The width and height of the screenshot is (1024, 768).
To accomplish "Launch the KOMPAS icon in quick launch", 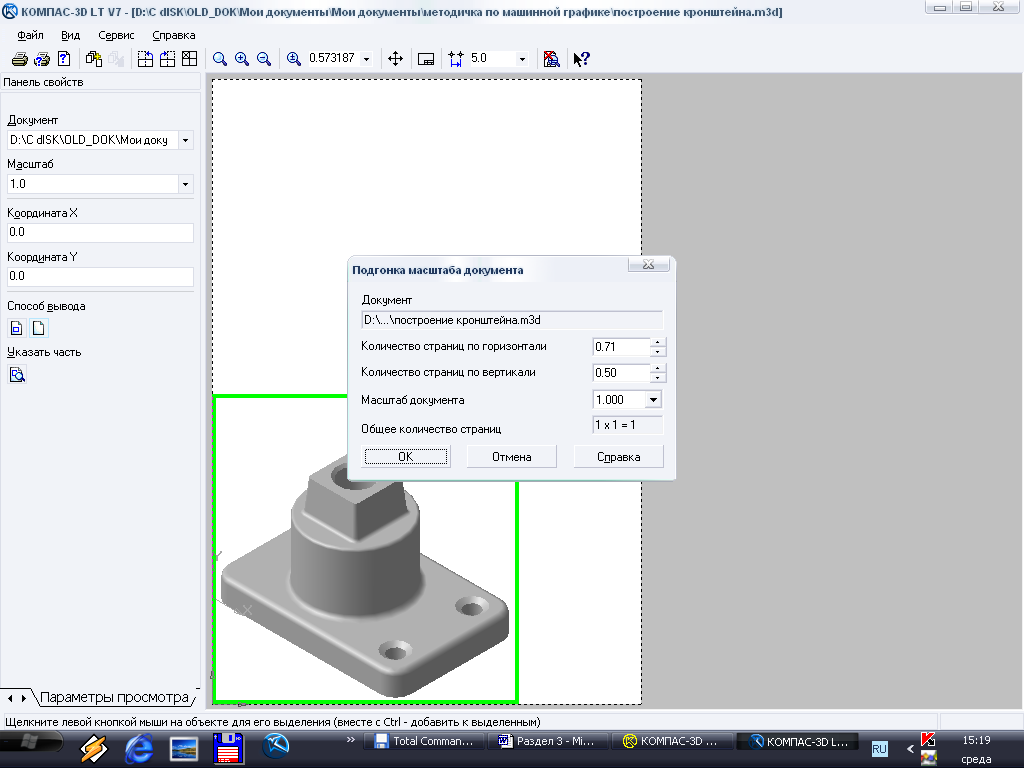I will coord(276,745).
